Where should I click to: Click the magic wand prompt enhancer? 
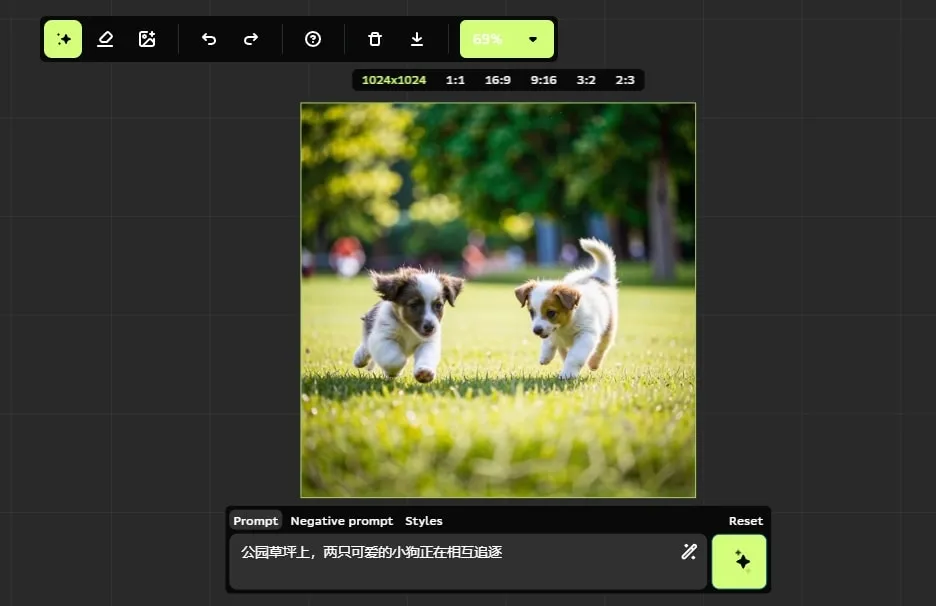click(x=688, y=552)
